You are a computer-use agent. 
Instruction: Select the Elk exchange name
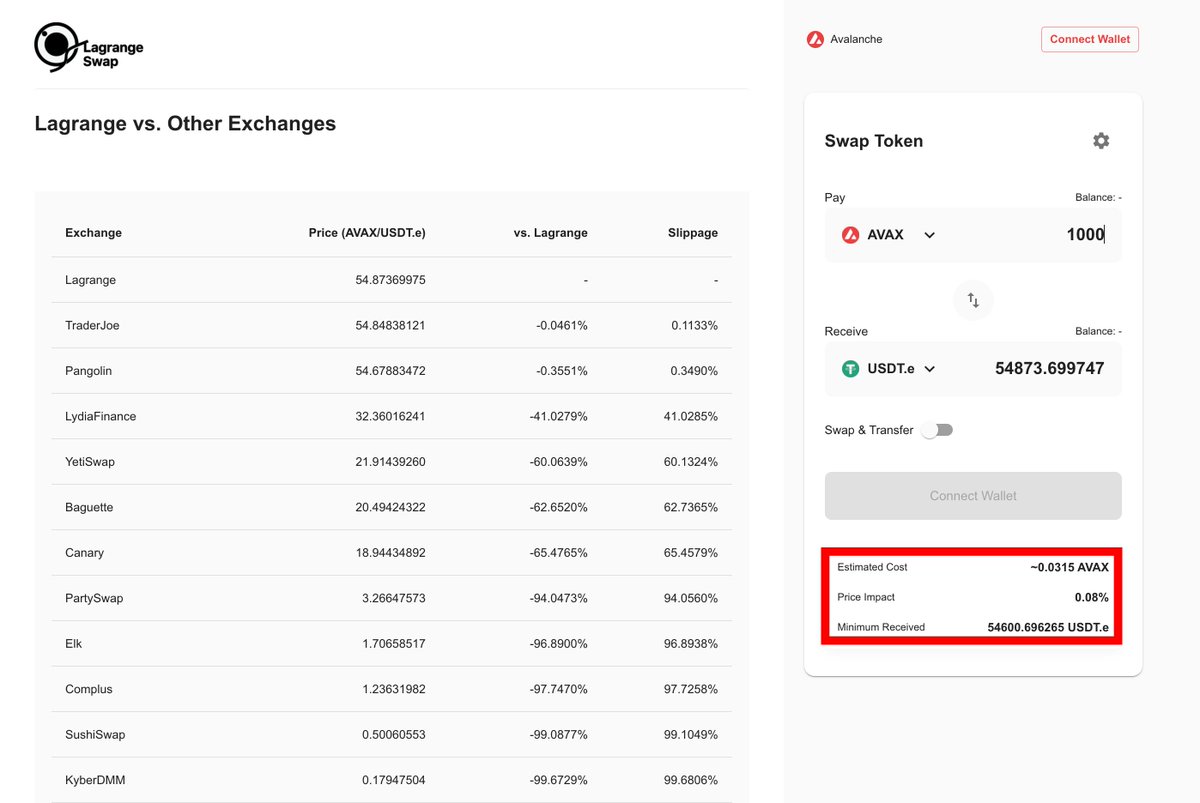[73, 644]
